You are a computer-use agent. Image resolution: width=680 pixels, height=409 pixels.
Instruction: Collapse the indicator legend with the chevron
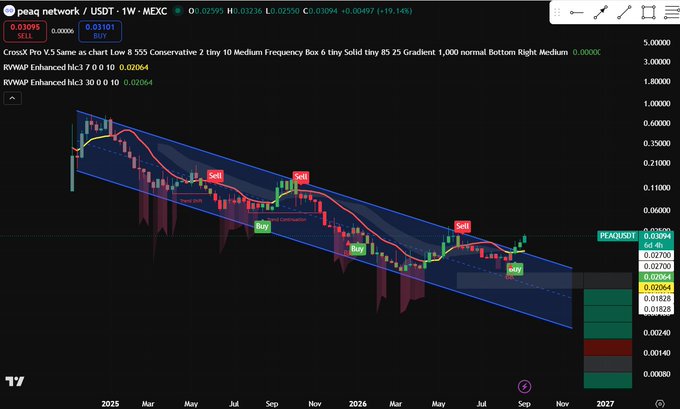pos(12,98)
